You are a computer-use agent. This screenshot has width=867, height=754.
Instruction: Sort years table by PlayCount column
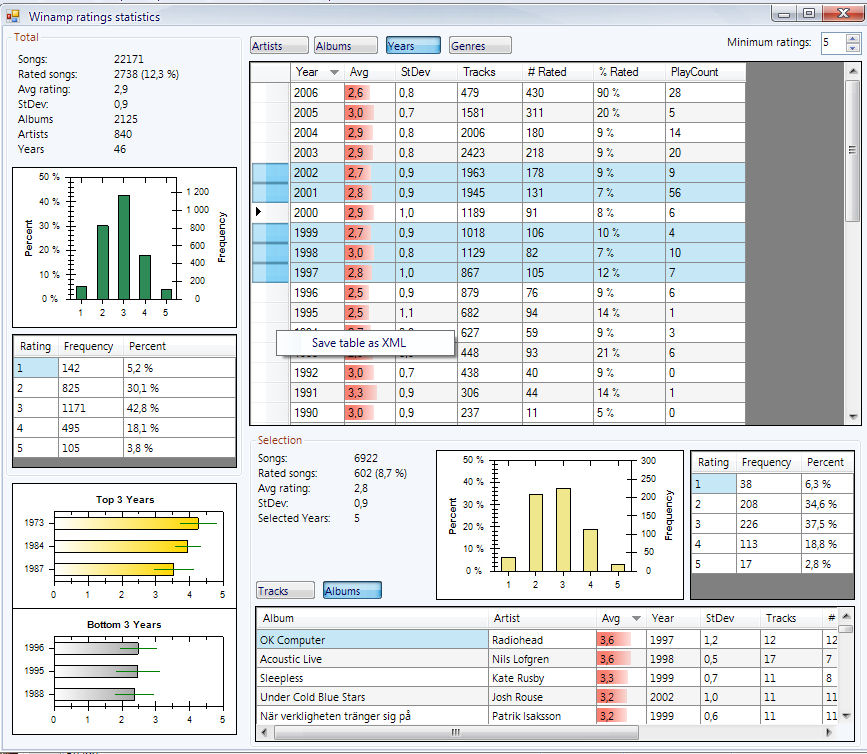point(705,72)
